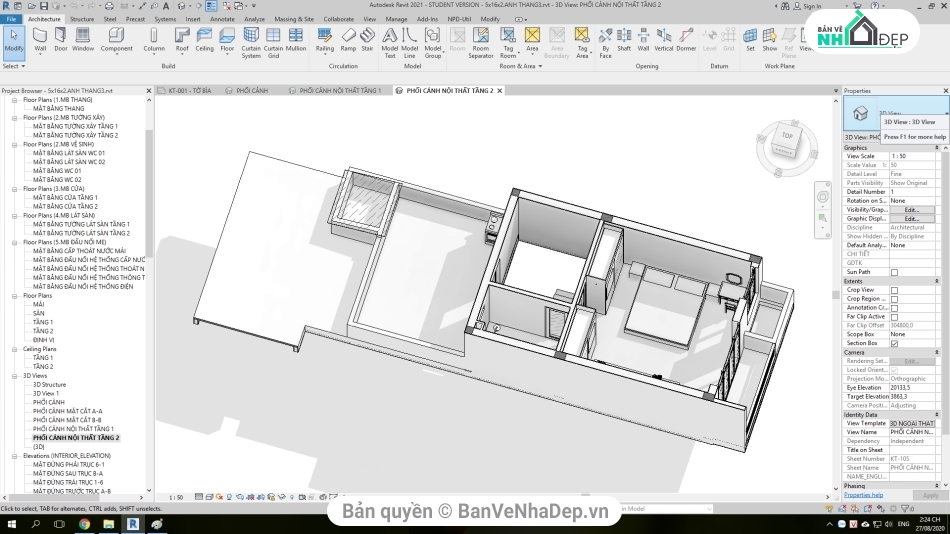Open the Annotate ribbon tab

(222, 19)
